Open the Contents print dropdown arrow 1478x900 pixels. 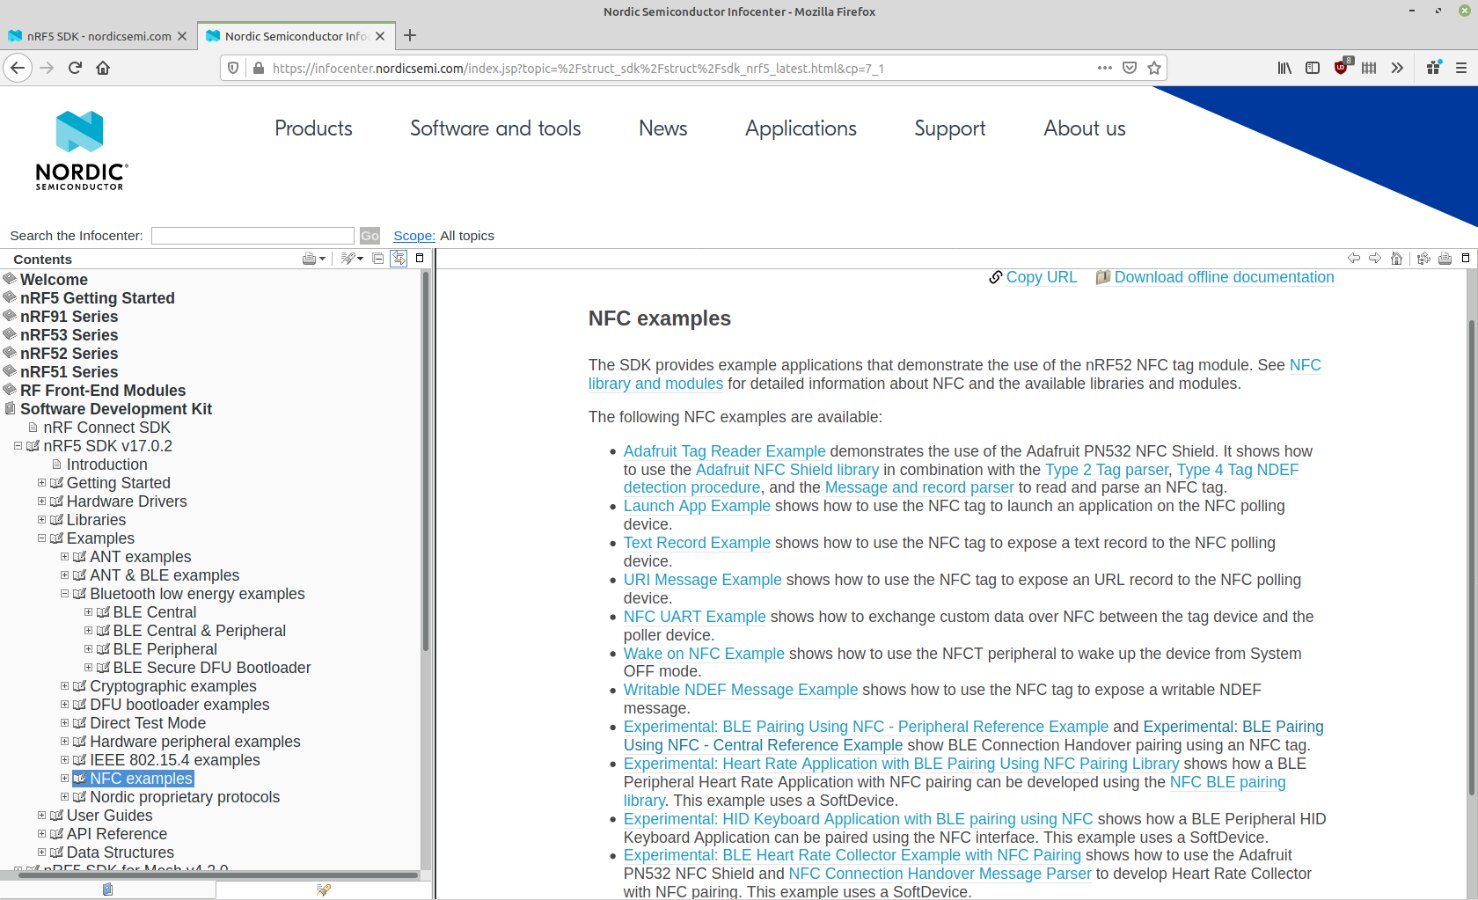coord(322,259)
